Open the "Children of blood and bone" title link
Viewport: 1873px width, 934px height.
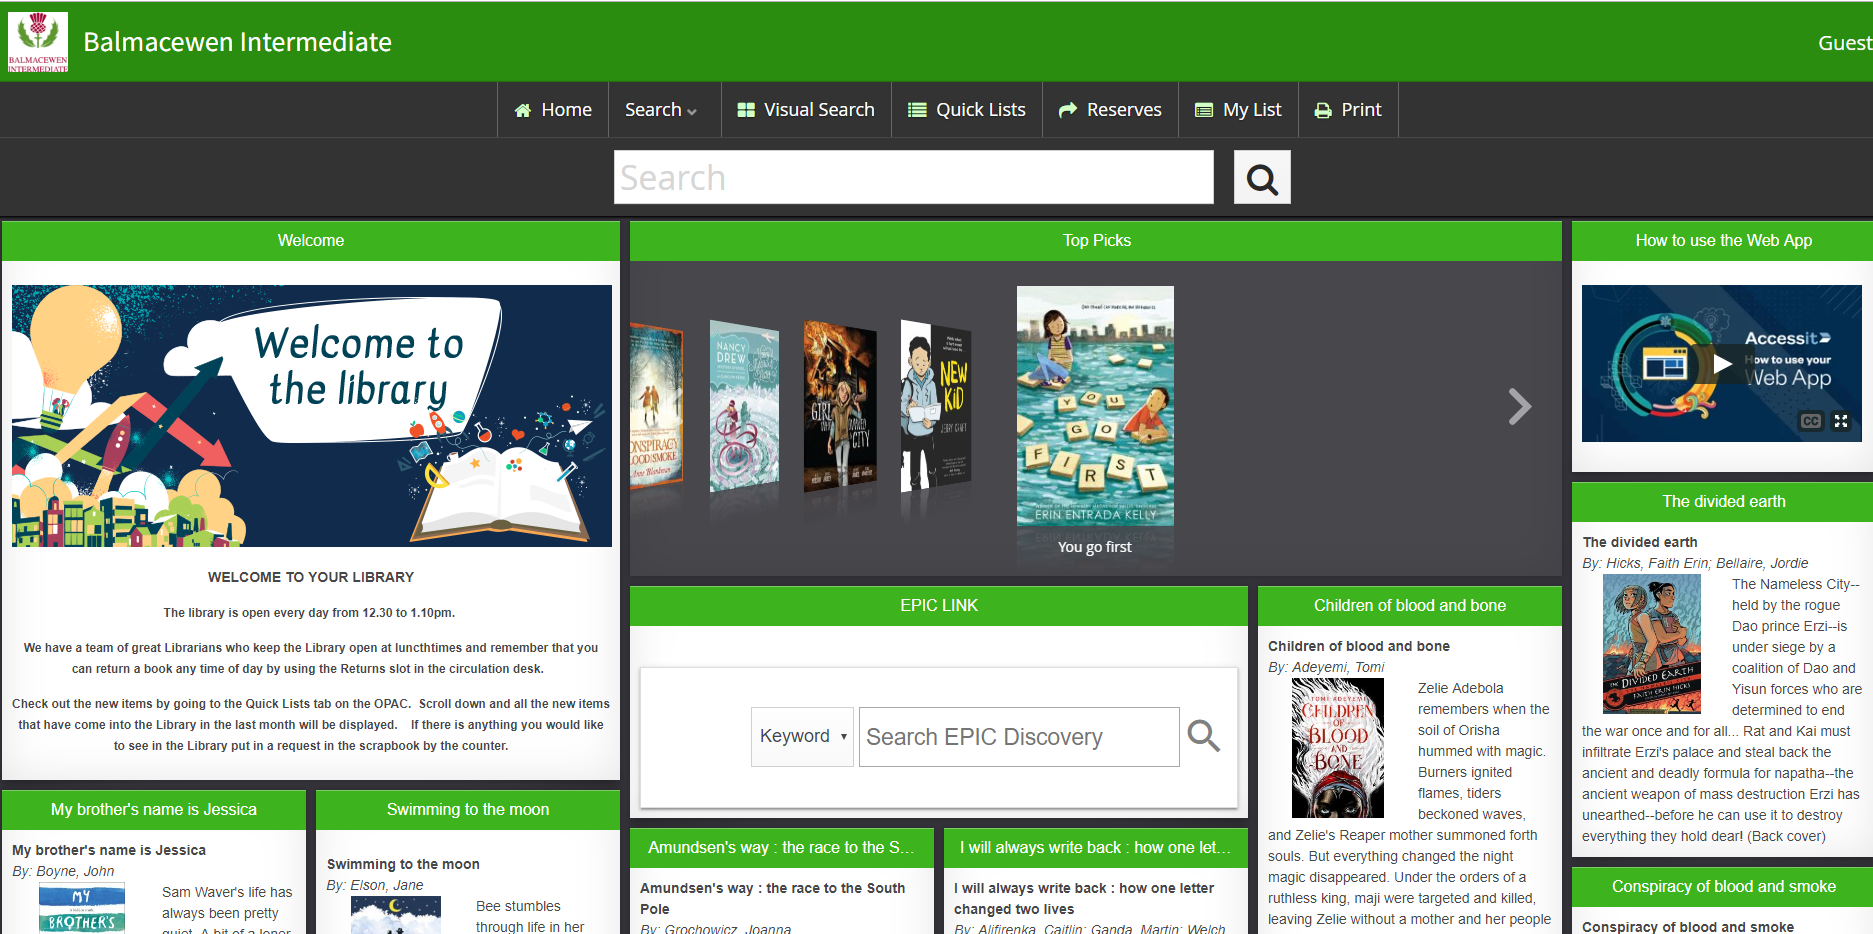1358,646
